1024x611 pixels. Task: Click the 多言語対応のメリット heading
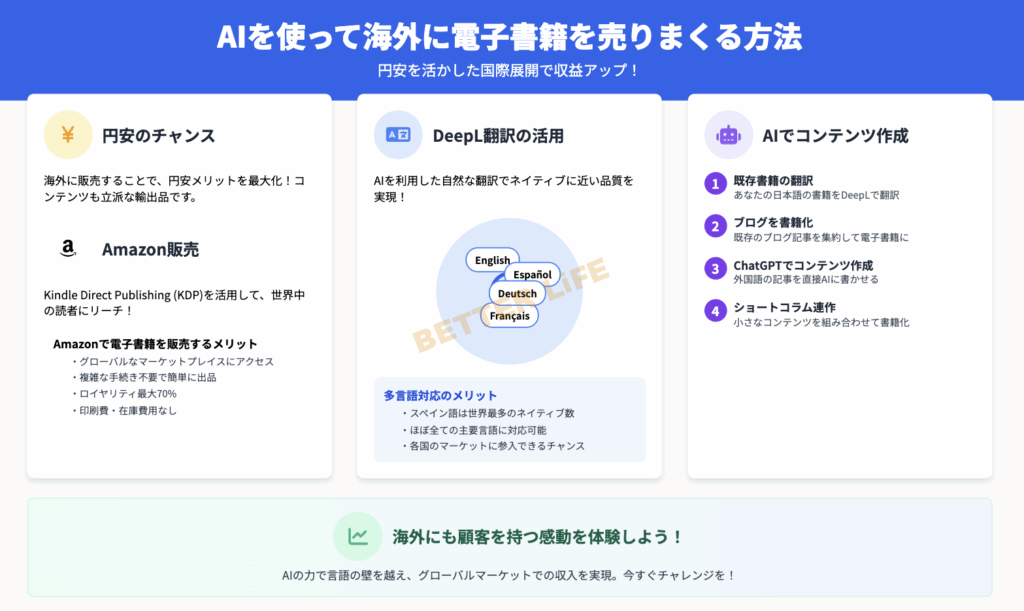click(440, 395)
